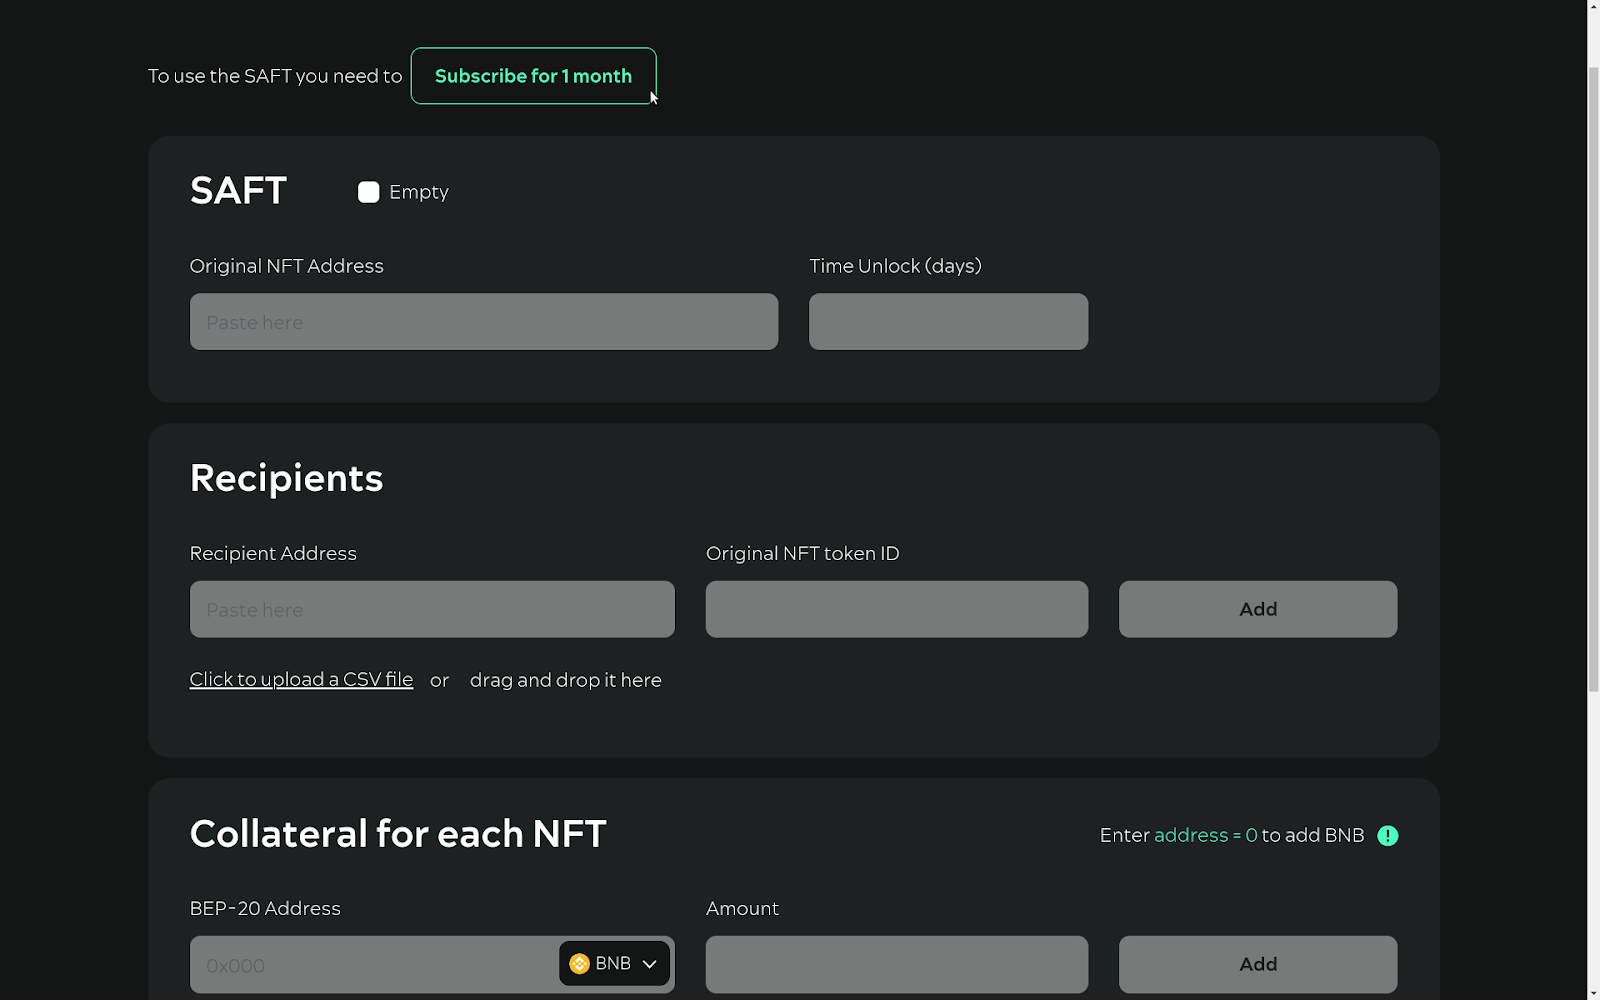The image size is (1600, 1000).
Task: Open the Click to upload a CSV file link
Action: click(x=301, y=679)
